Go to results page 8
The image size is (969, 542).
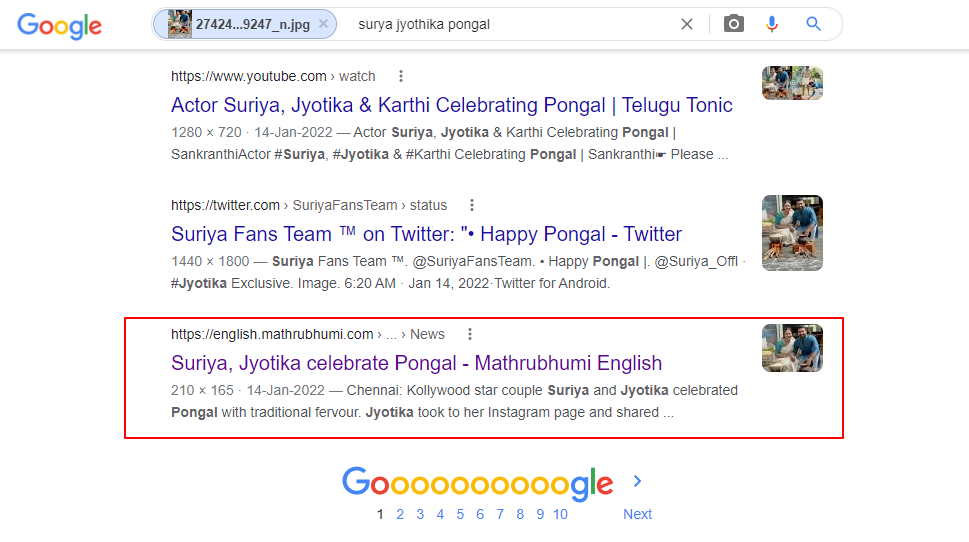[x=520, y=514]
